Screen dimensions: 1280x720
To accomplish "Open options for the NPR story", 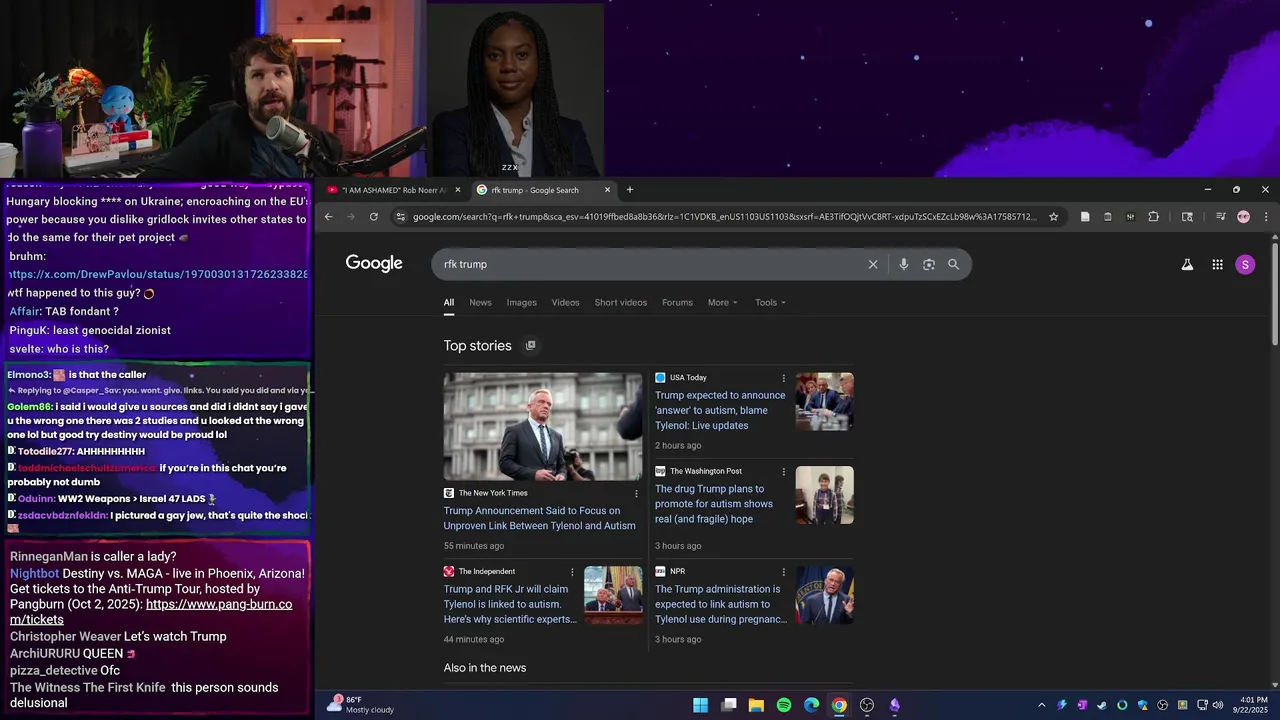I will point(783,572).
